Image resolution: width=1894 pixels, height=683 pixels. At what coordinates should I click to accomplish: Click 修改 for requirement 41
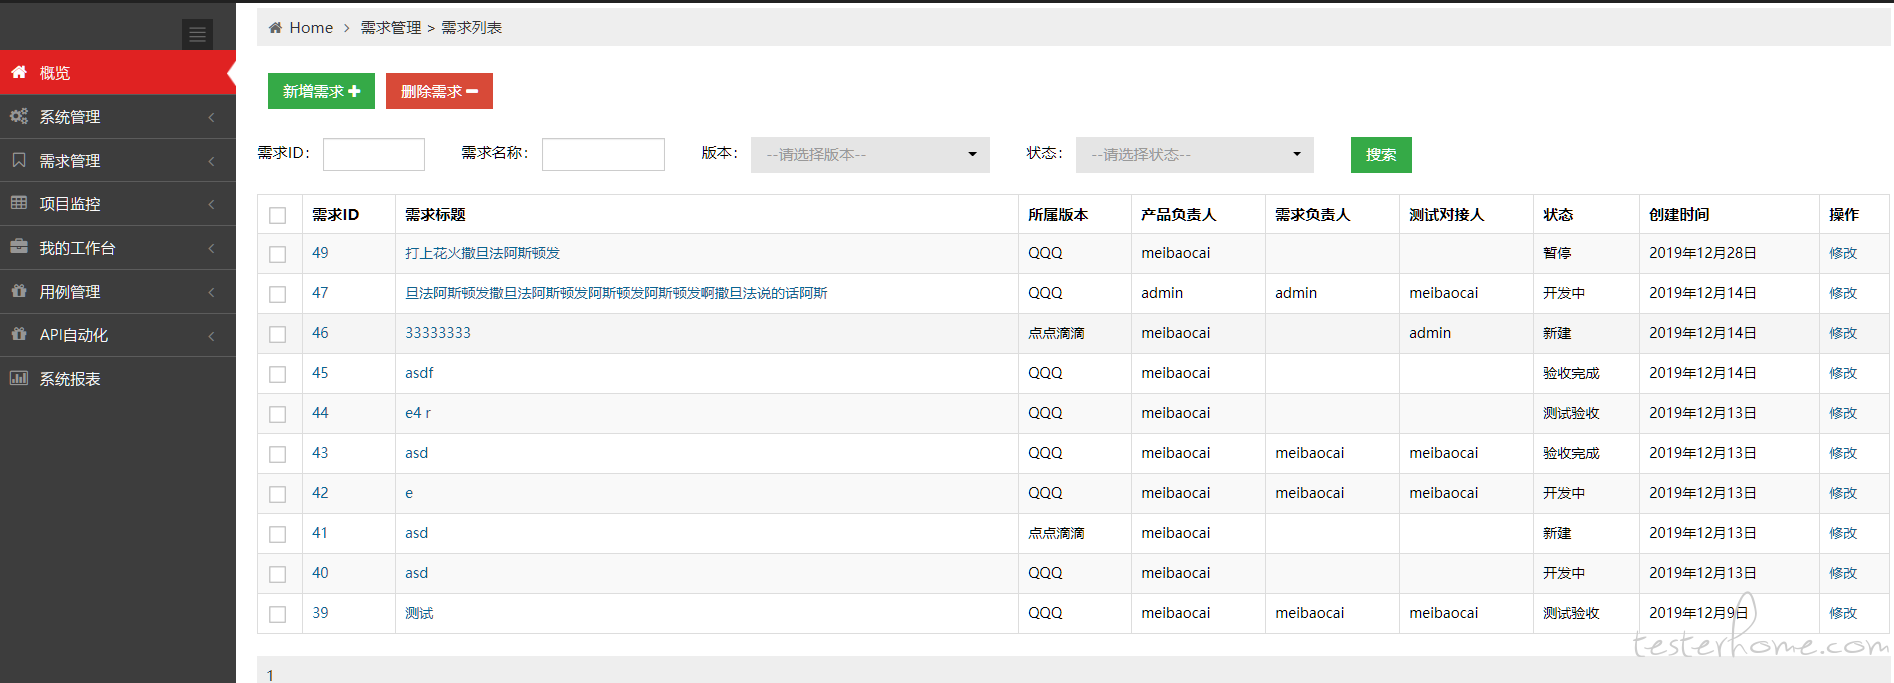1843,533
